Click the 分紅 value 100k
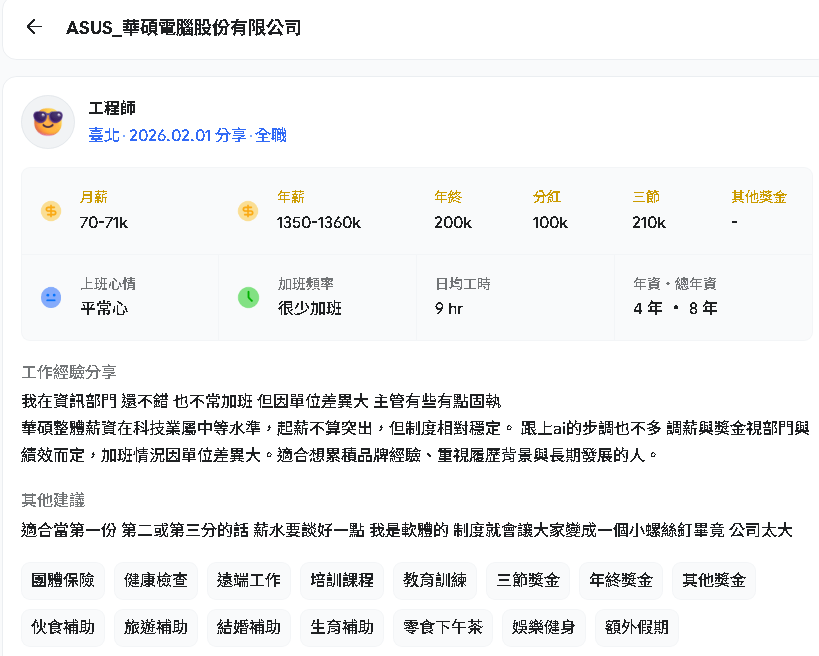The width and height of the screenshot is (819, 656). point(550,223)
